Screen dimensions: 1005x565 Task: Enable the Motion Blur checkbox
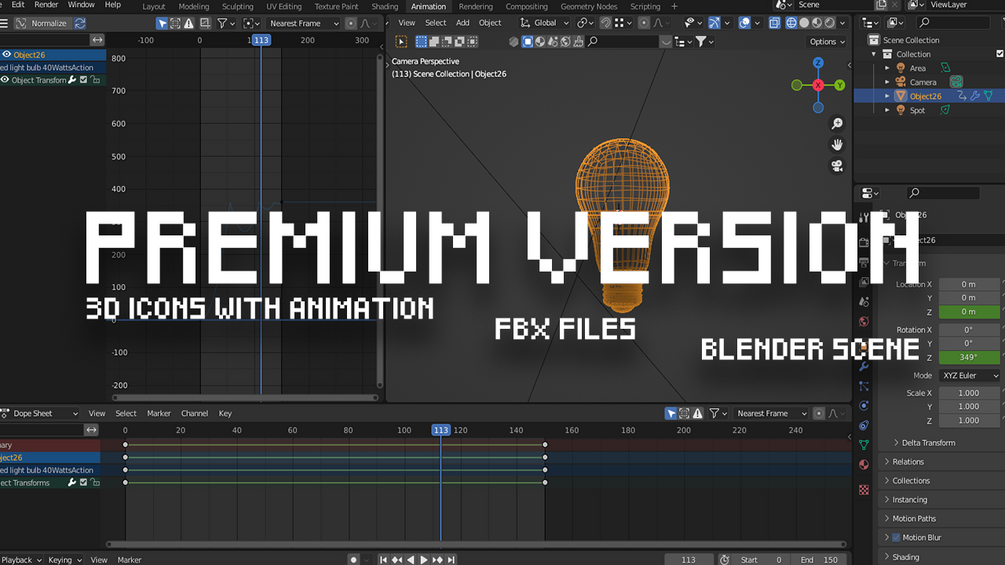(896, 537)
